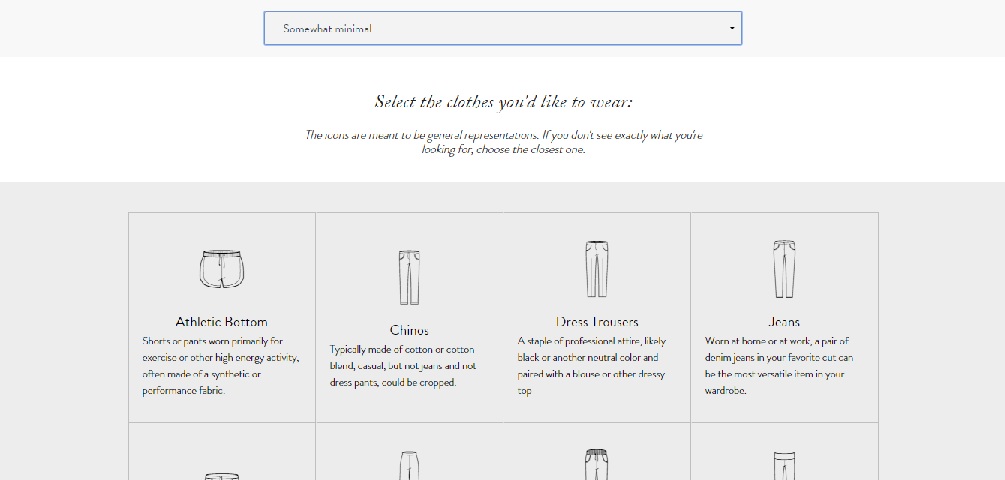1005x480 pixels.
Task: Click the pants icon below the Jeans card
Action: pyautogui.click(x=784, y=467)
